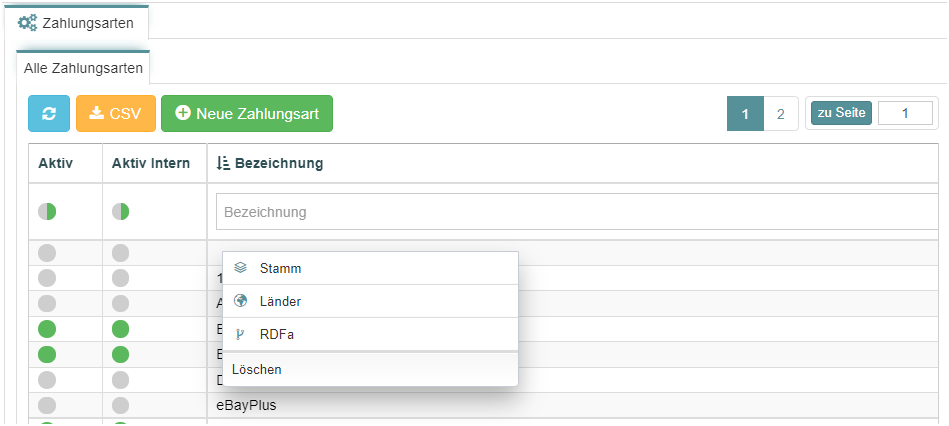Screen dimensions: 949x426
Task: Toggle the Aktiv Intern filter half-green circle
Action: pos(120,212)
